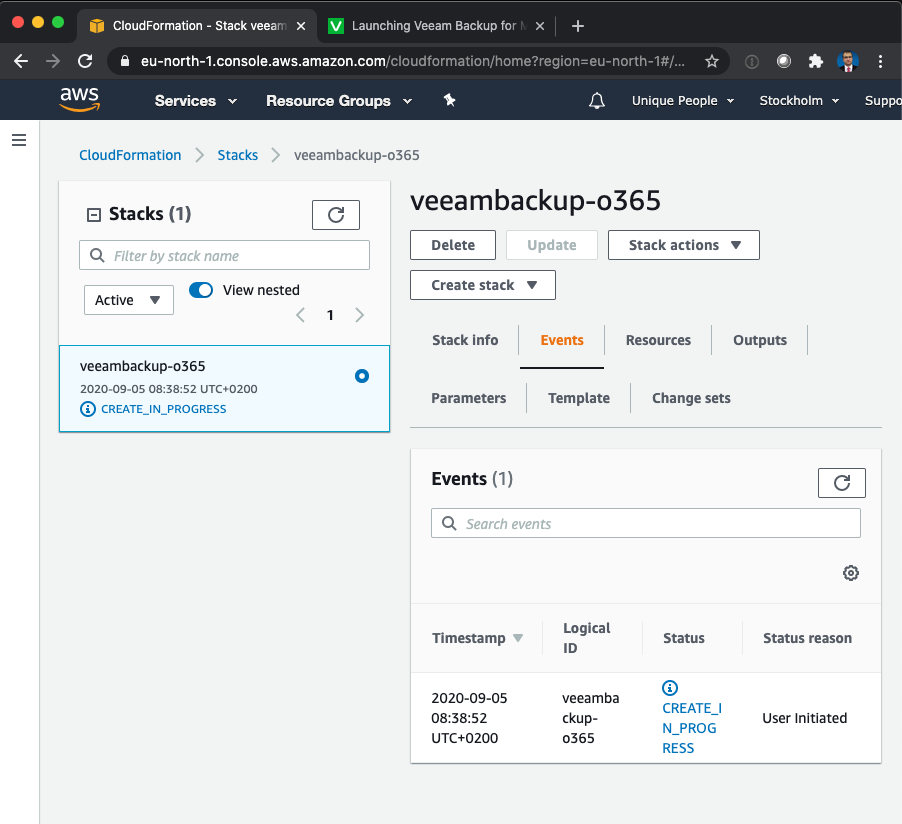Open the notifications bell
Viewport: 902px width, 824px height.
tap(597, 101)
